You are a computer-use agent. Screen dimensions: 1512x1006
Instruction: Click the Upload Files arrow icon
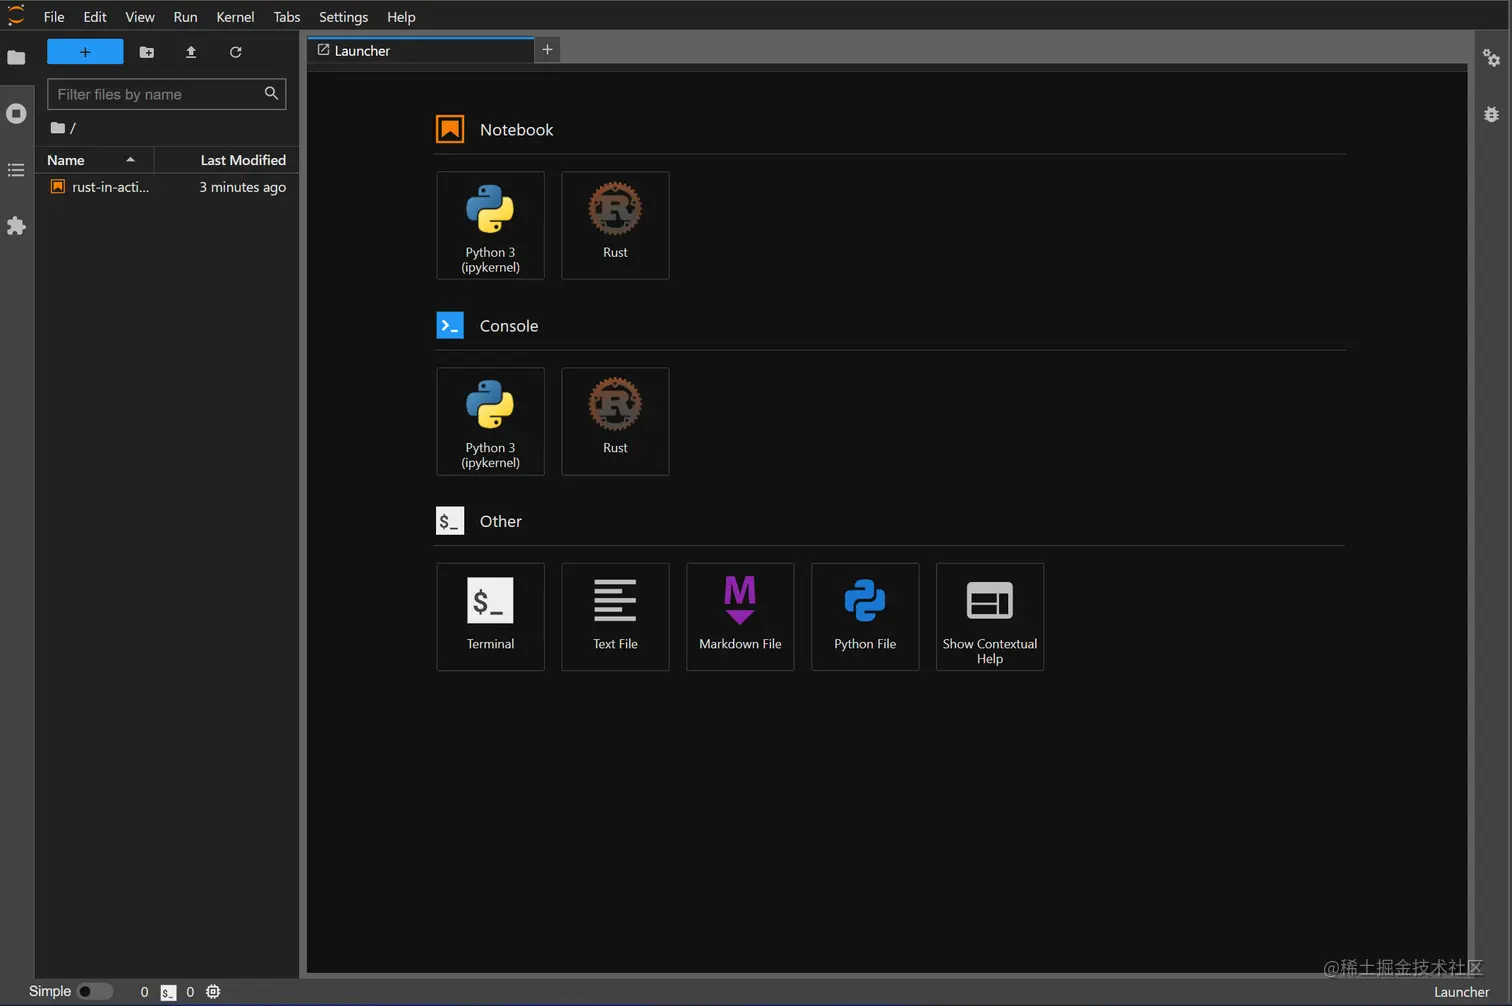[x=191, y=52]
